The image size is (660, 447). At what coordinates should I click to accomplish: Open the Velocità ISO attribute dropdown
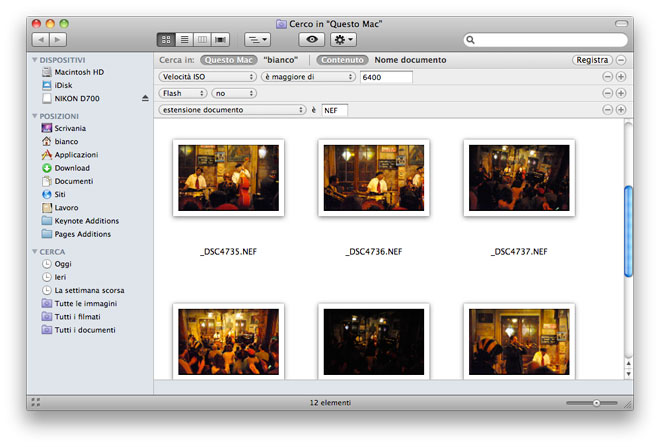[x=208, y=77]
